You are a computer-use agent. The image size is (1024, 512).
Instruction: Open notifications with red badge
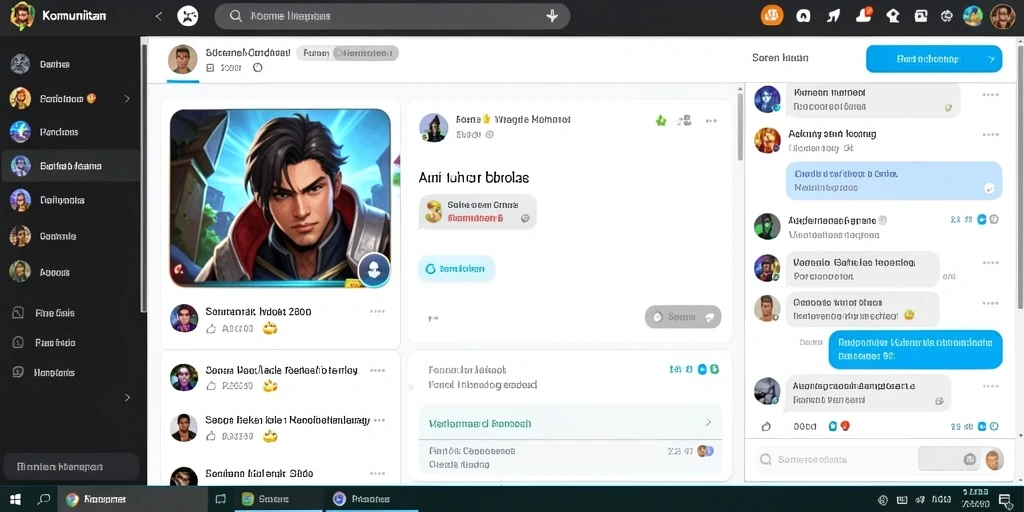[865, 15]
